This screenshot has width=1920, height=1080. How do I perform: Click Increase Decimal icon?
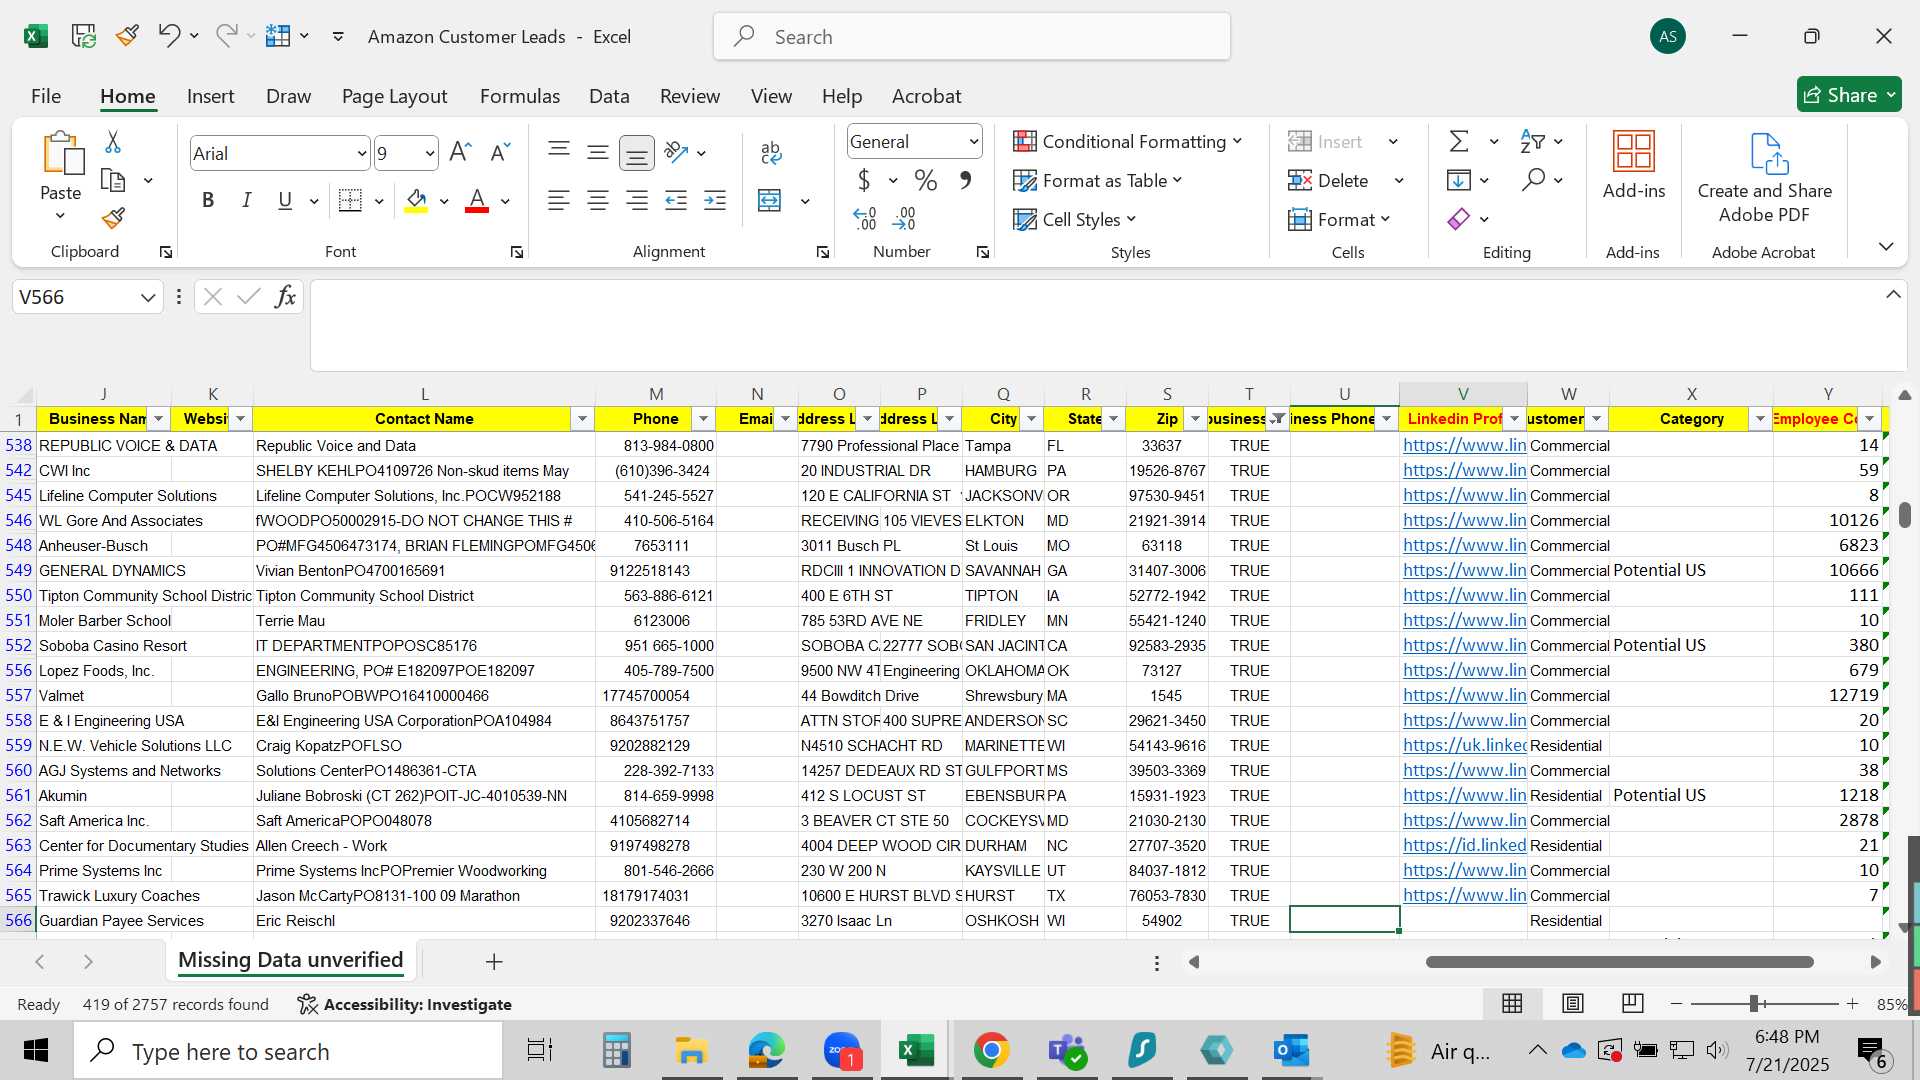(865, 218)
